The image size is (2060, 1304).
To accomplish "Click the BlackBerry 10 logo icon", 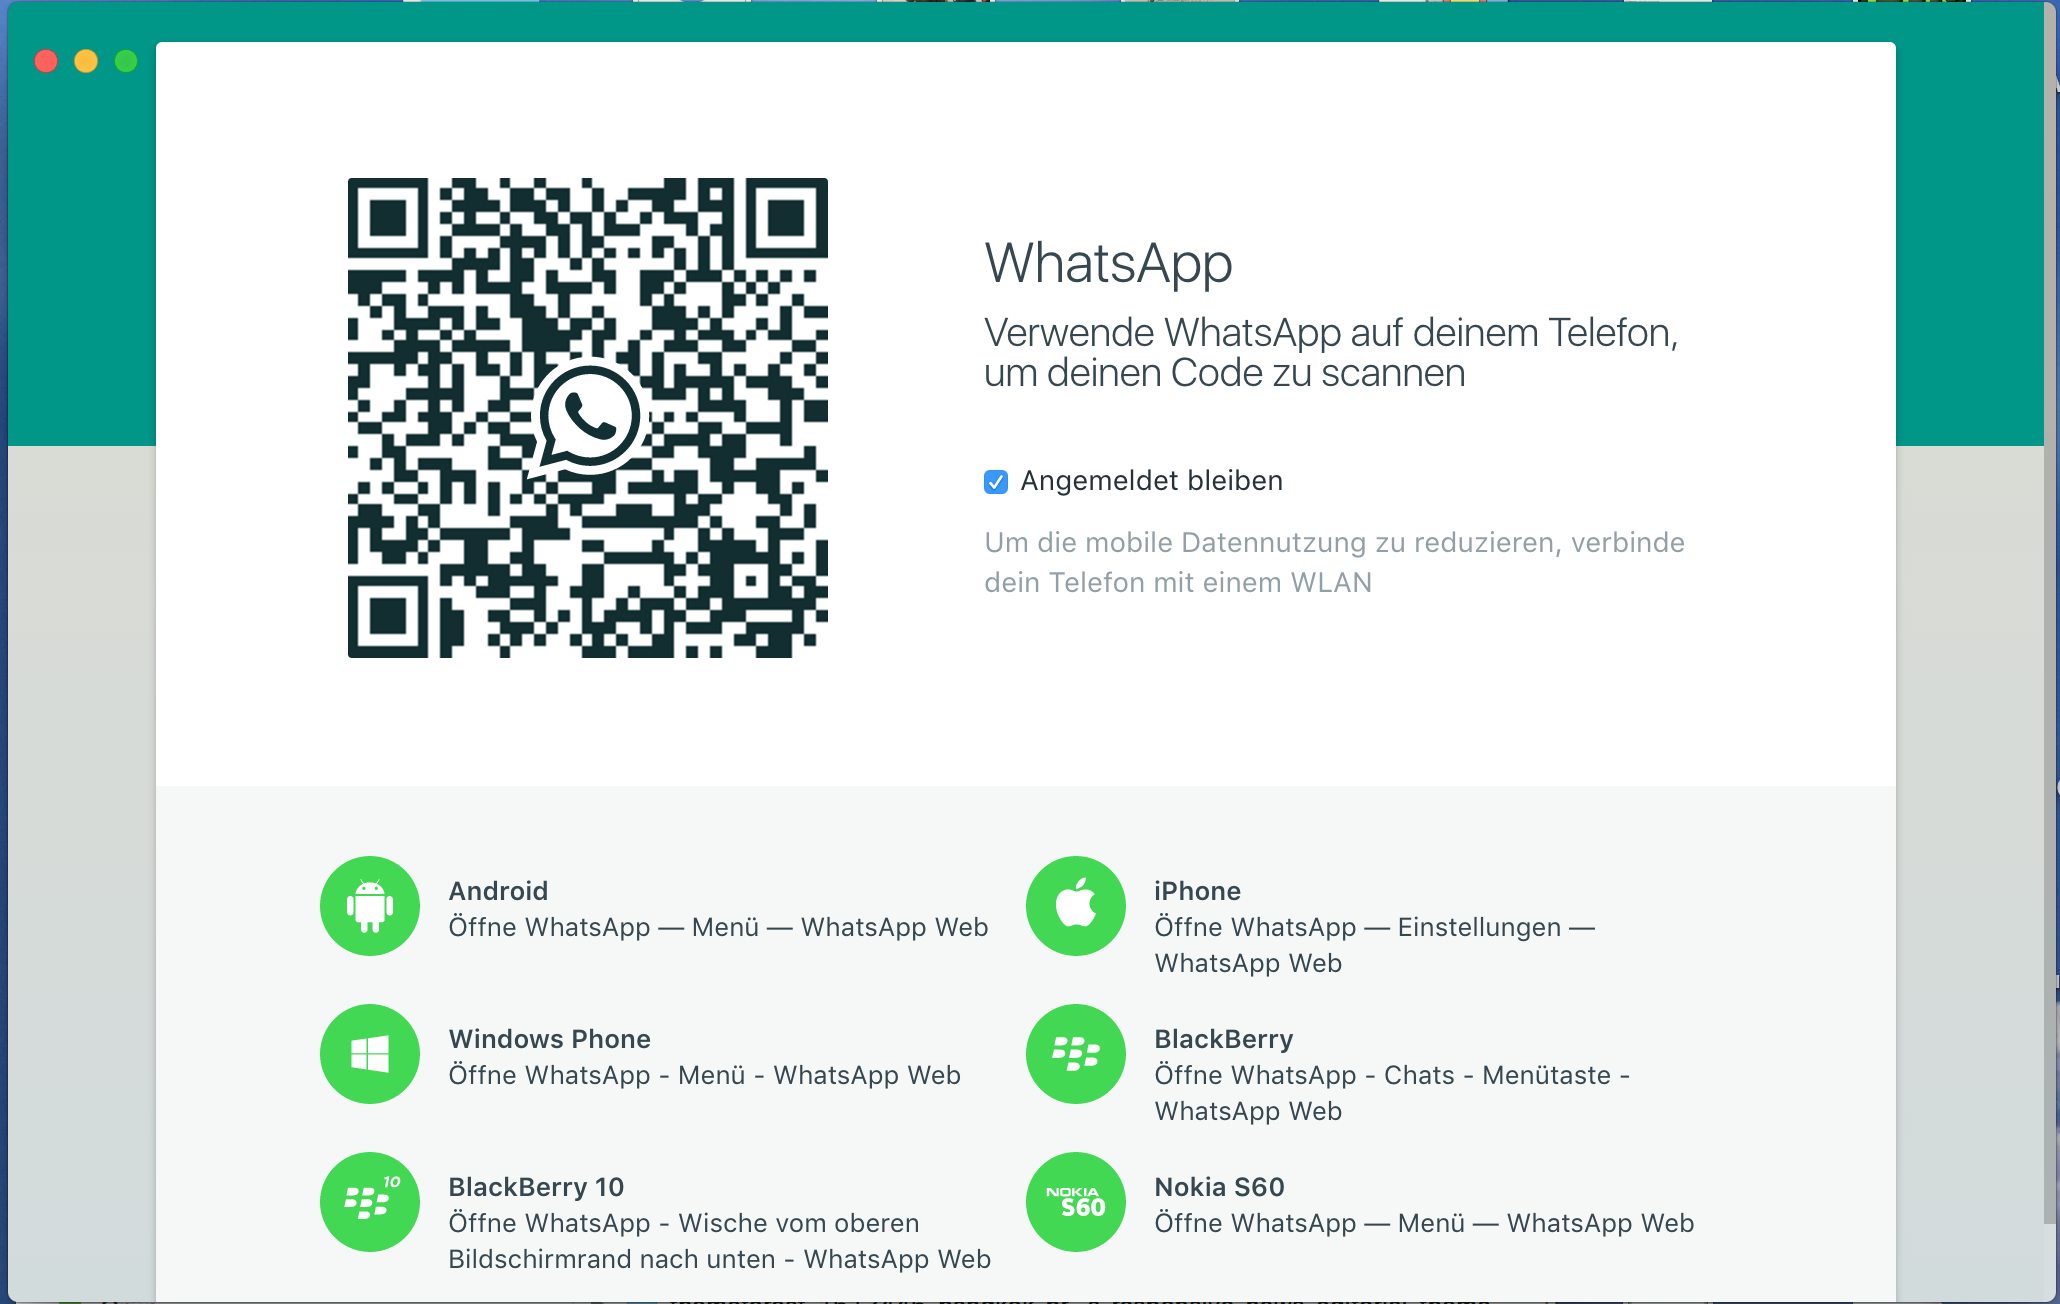I will pyautogui.click(x=370, y=1202).
